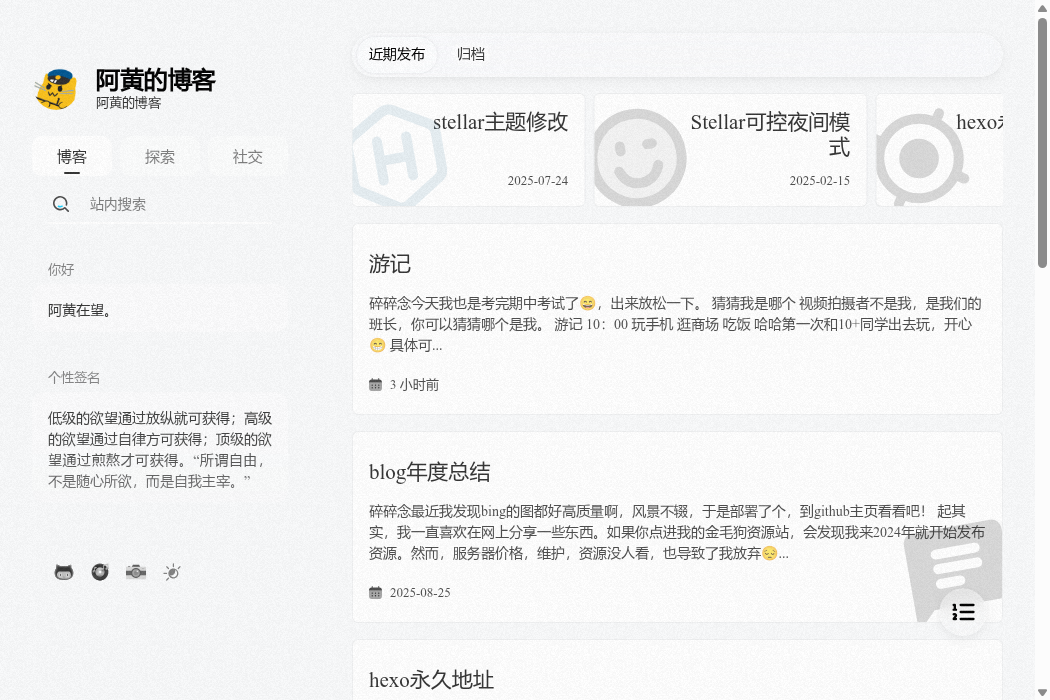The width and height of the screenshot is (1050, 700).
Task: Click the music record disc icon
Action: [x=100, y=572]
